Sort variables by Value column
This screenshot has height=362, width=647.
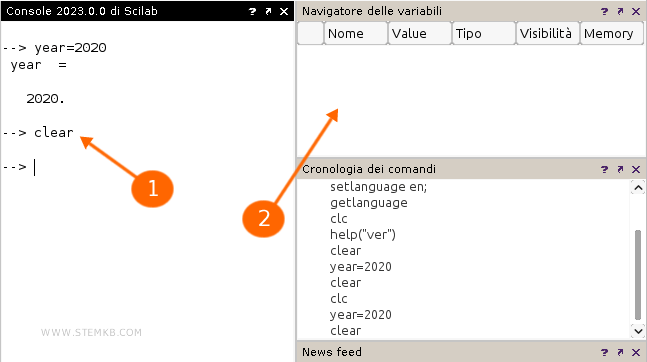click(420, 33)
